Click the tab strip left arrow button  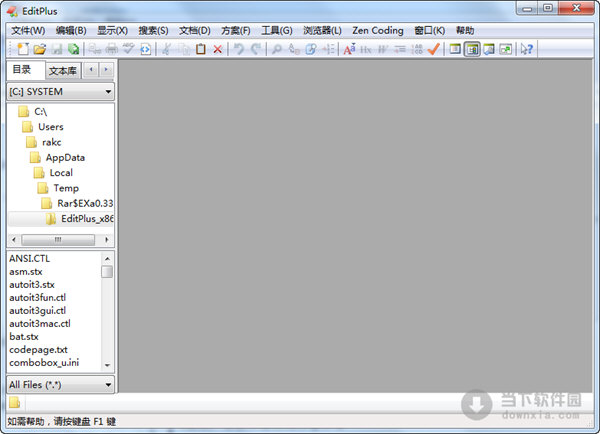pyautogui.click(x=91, y=70)
